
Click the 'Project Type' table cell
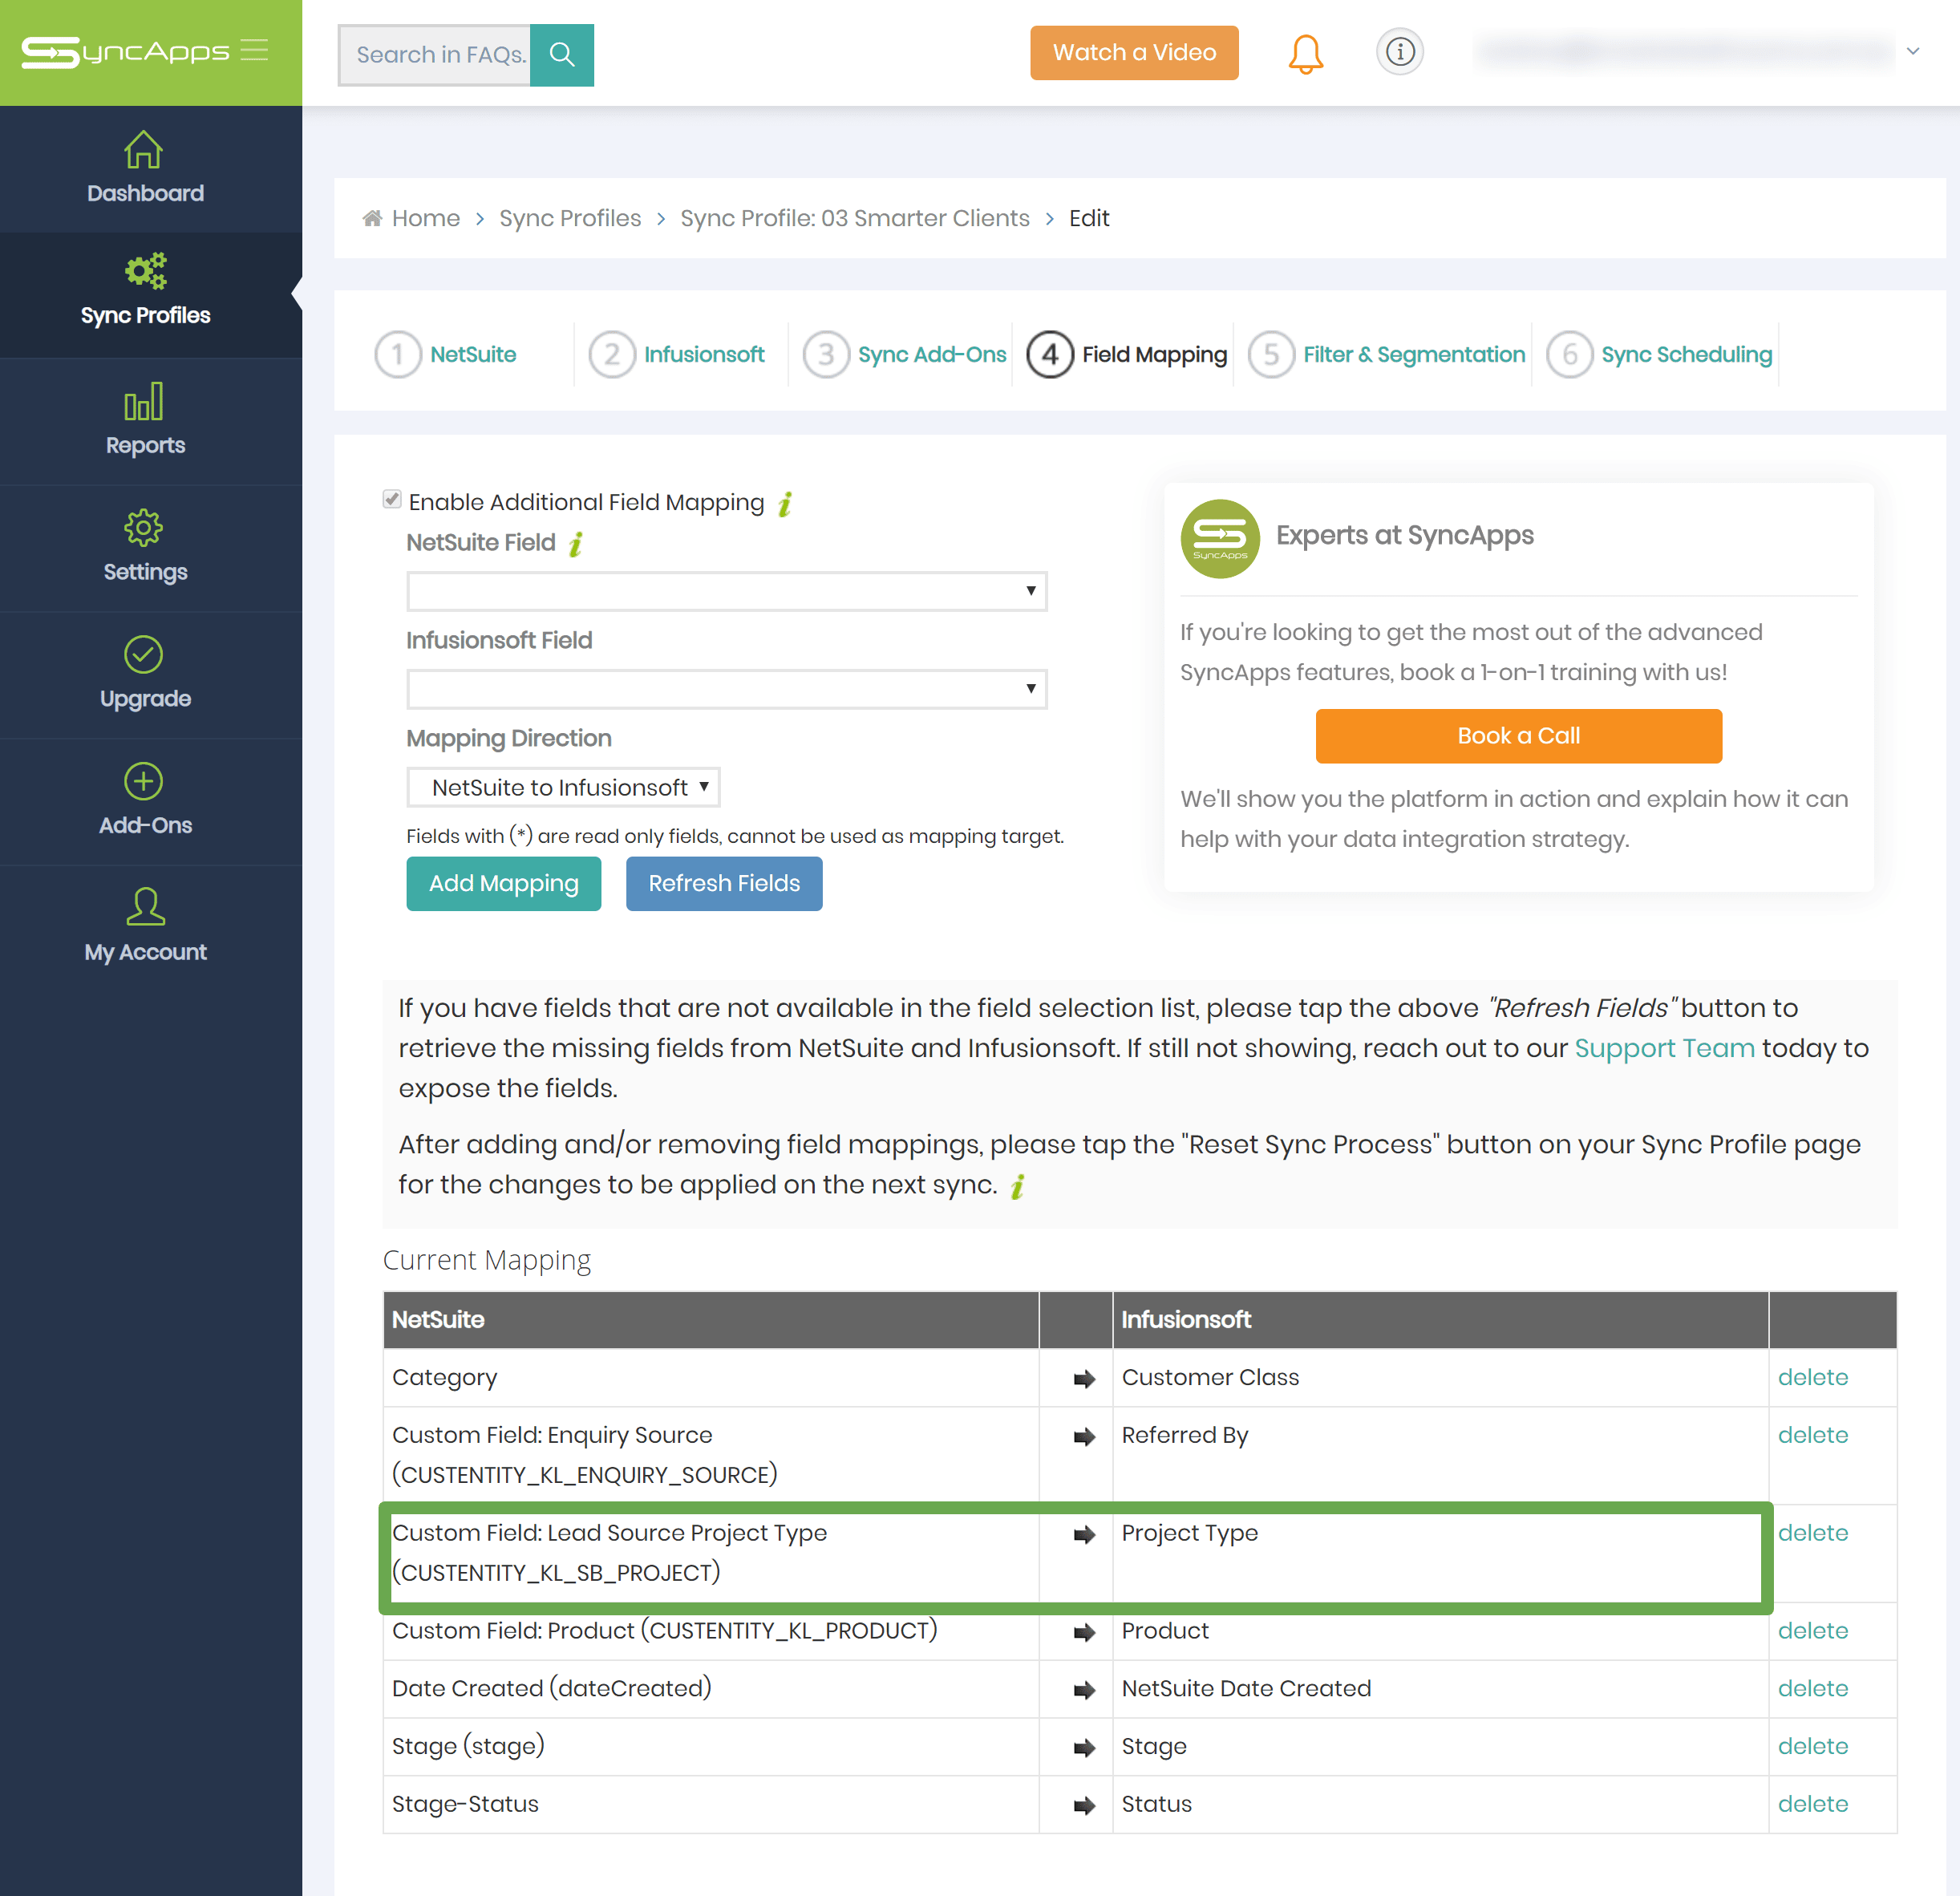click(x=1440, y=1554)
